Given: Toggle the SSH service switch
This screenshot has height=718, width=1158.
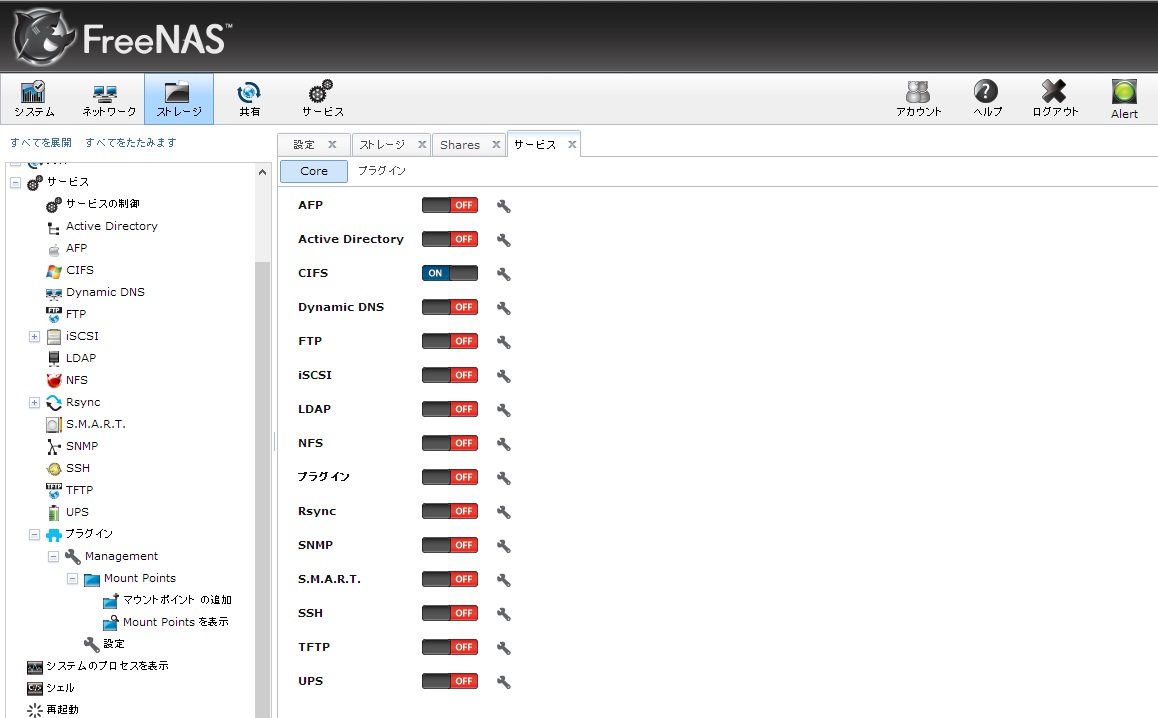Looking at the screenshot, I should [450, 613].
